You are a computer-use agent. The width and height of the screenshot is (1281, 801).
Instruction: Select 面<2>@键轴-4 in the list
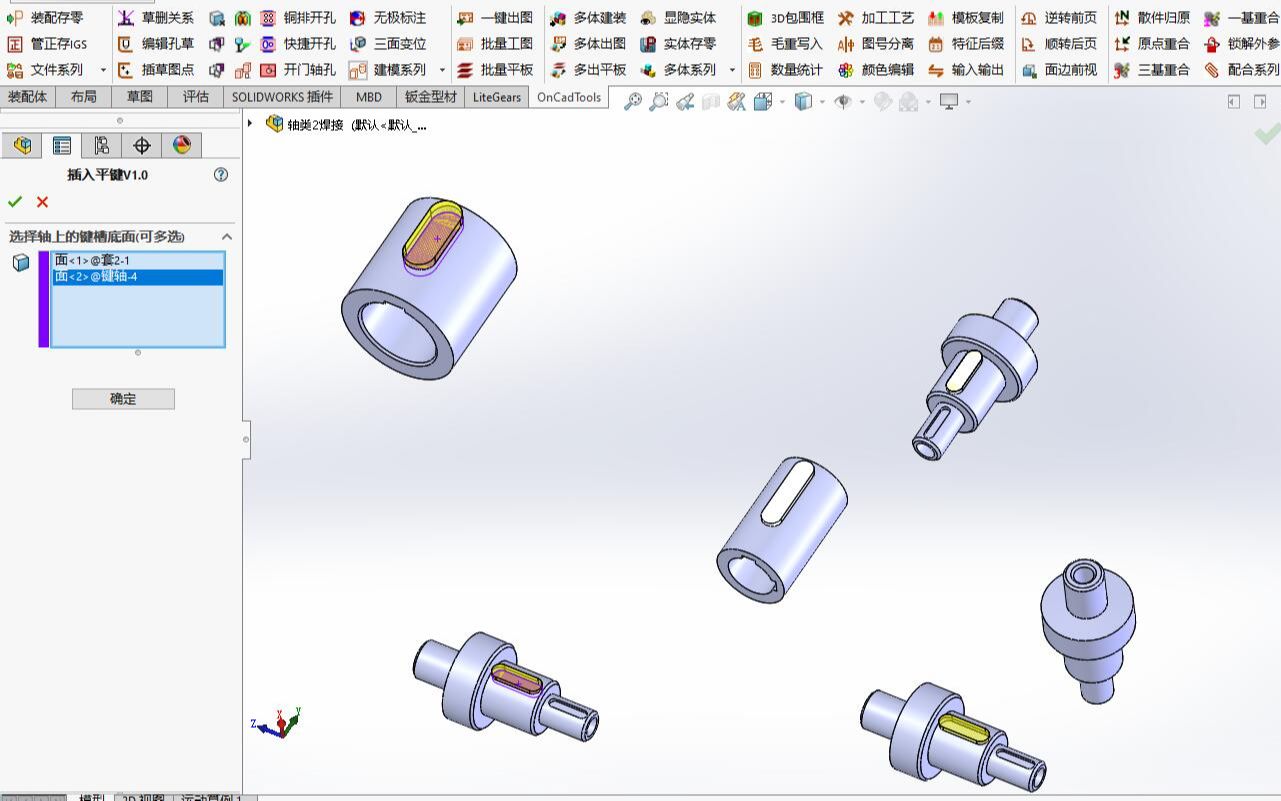point(138,276)
